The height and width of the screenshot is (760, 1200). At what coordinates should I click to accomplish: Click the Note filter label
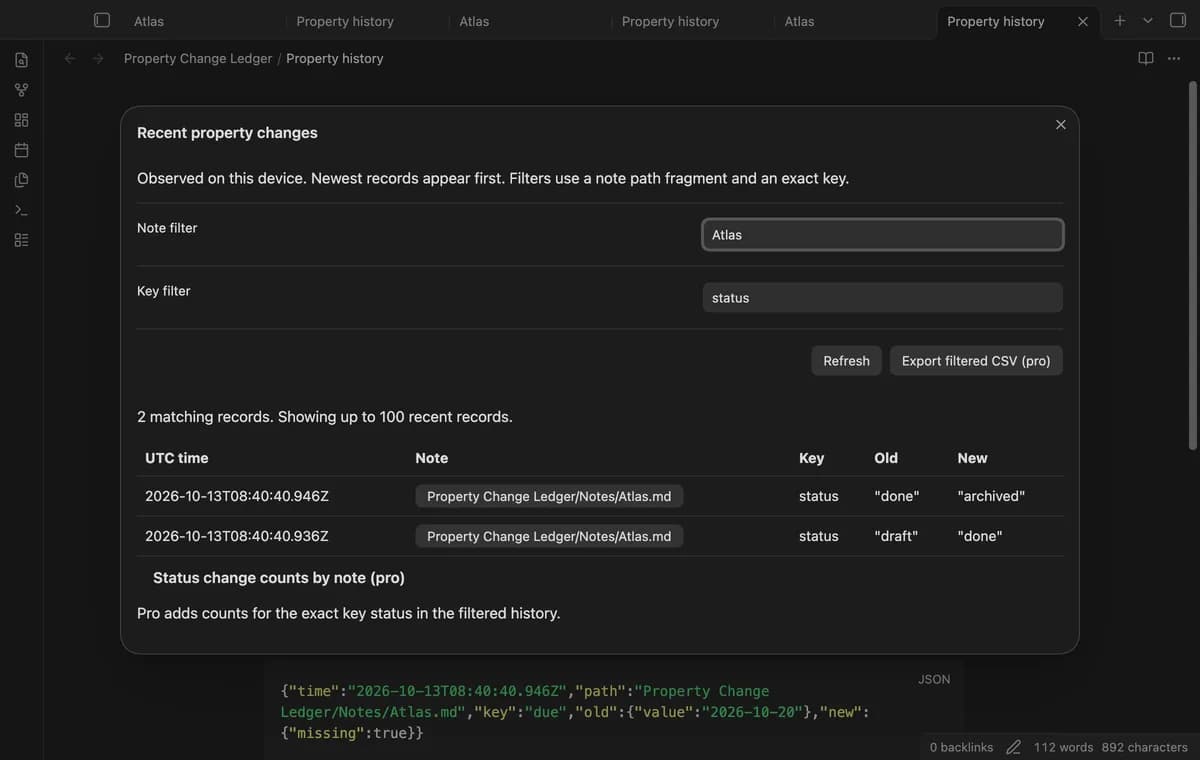tap(167, 228)
